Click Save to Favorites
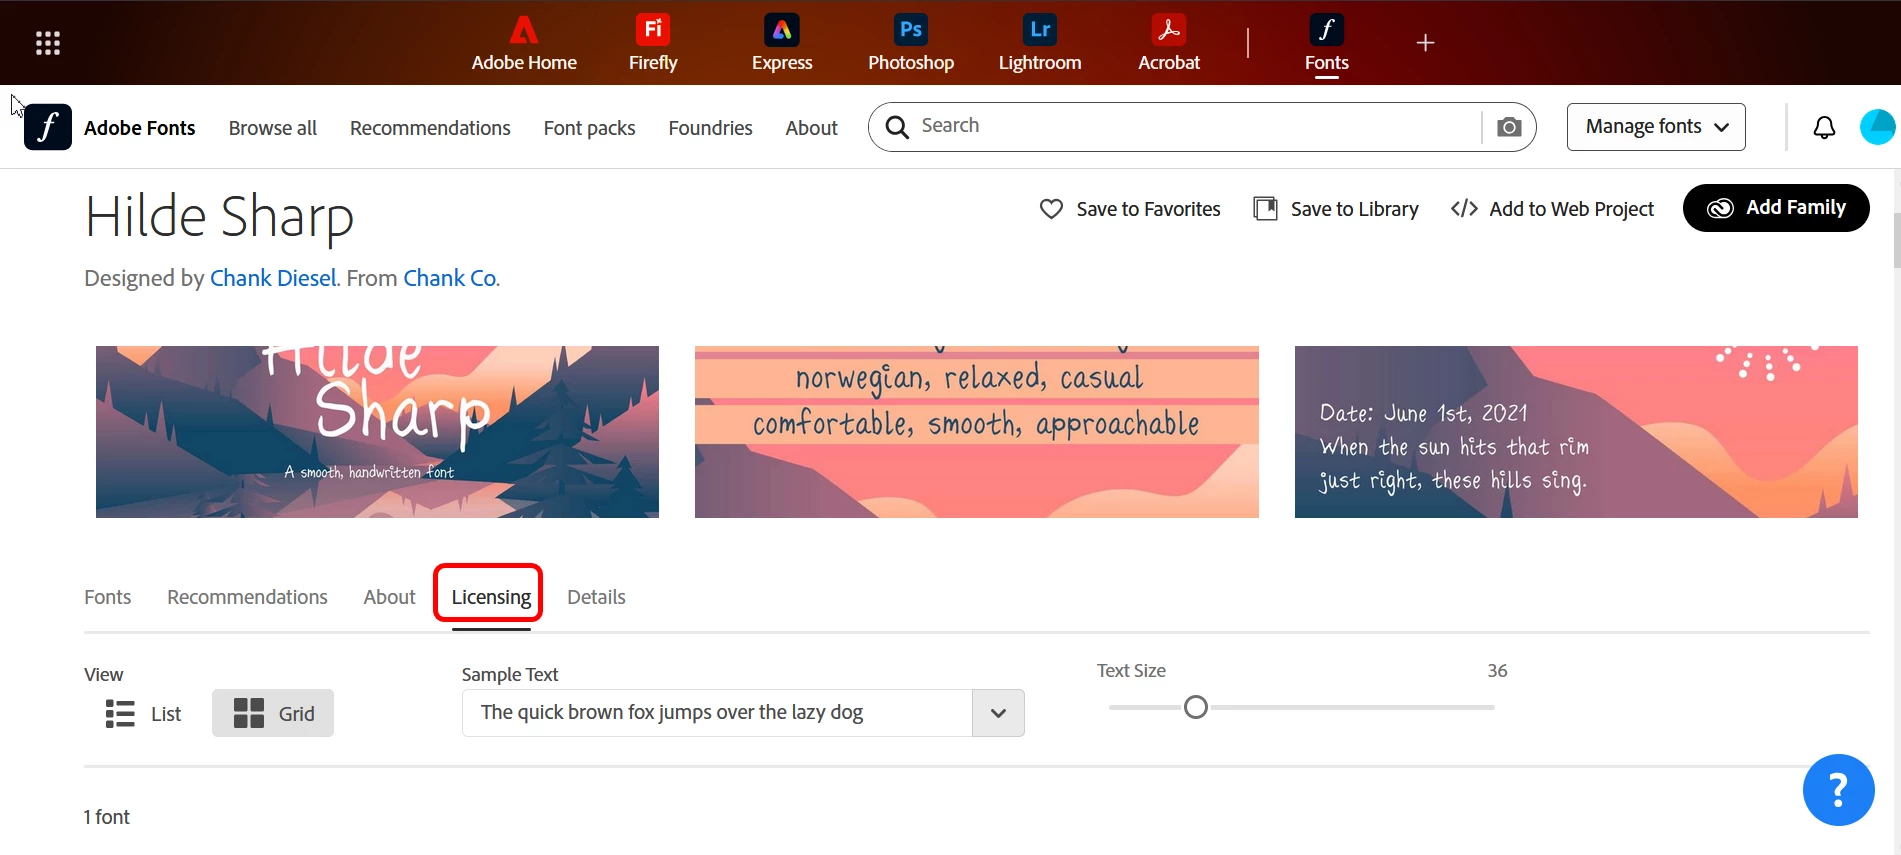 pos(1130,209)
